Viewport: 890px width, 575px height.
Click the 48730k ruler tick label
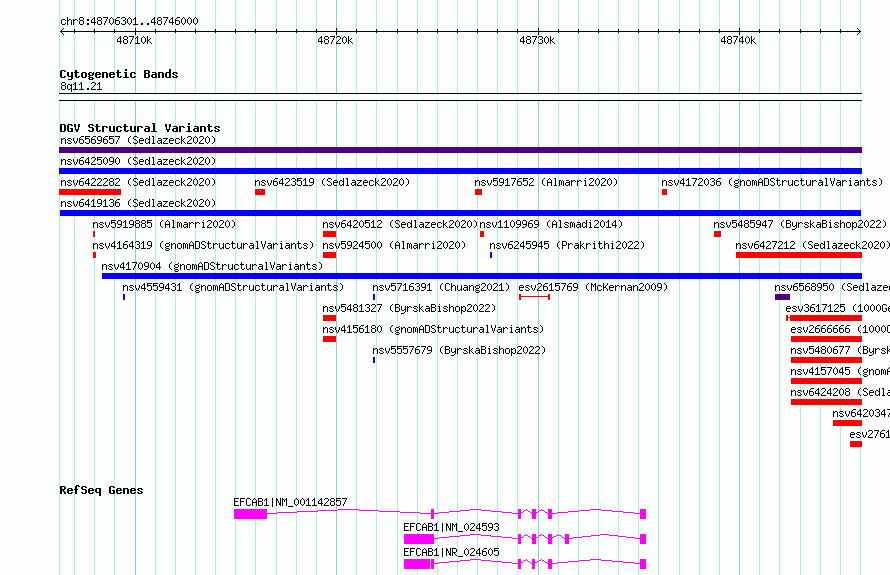coord(537,40)
